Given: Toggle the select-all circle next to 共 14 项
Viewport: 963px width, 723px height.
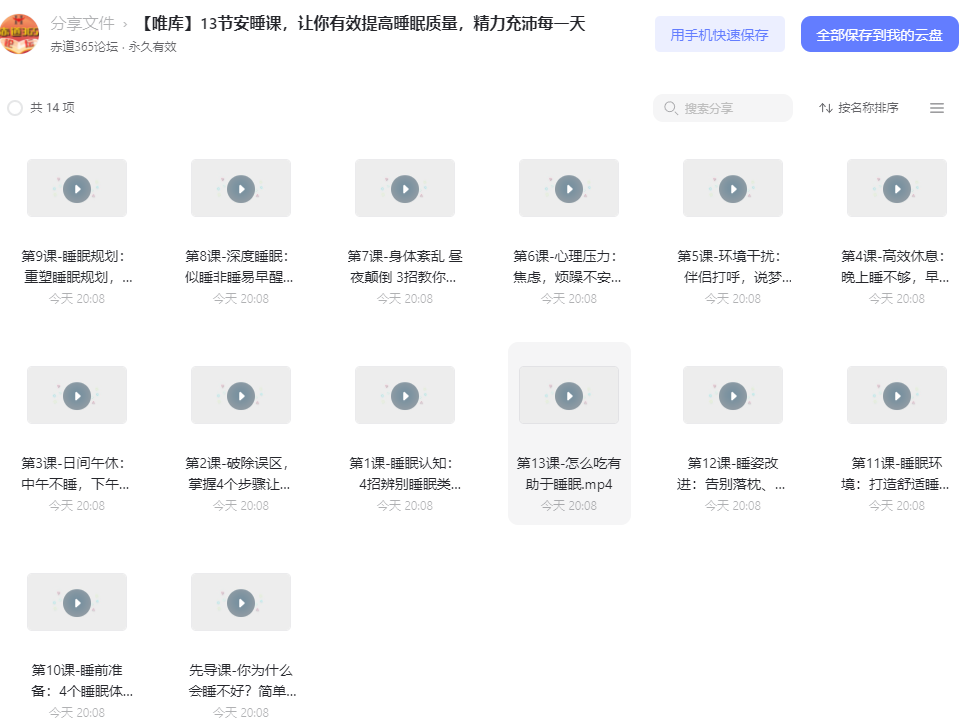Looking at the screenshot, I should click(x=15, y=108).
